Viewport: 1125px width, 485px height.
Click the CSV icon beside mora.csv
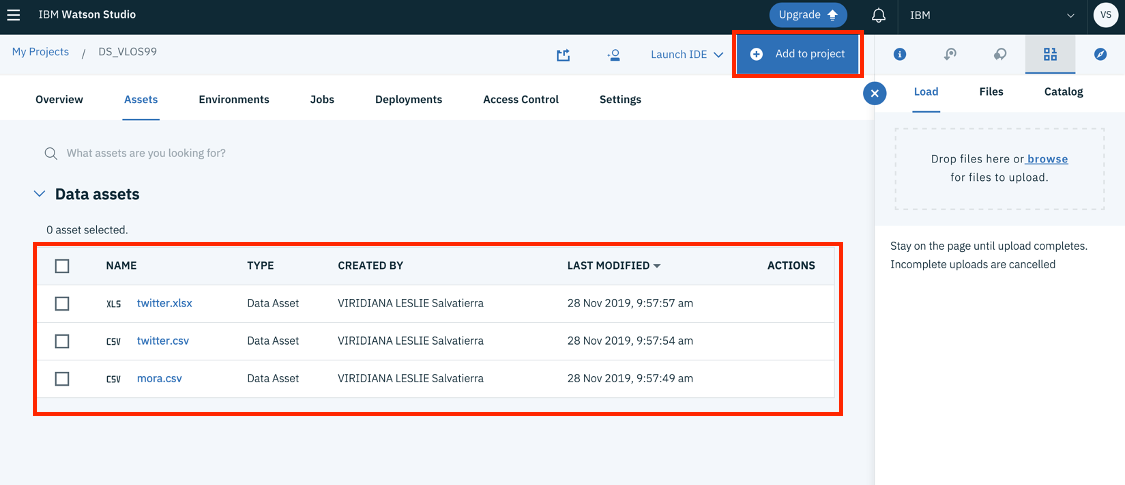(x=113, y=378)
